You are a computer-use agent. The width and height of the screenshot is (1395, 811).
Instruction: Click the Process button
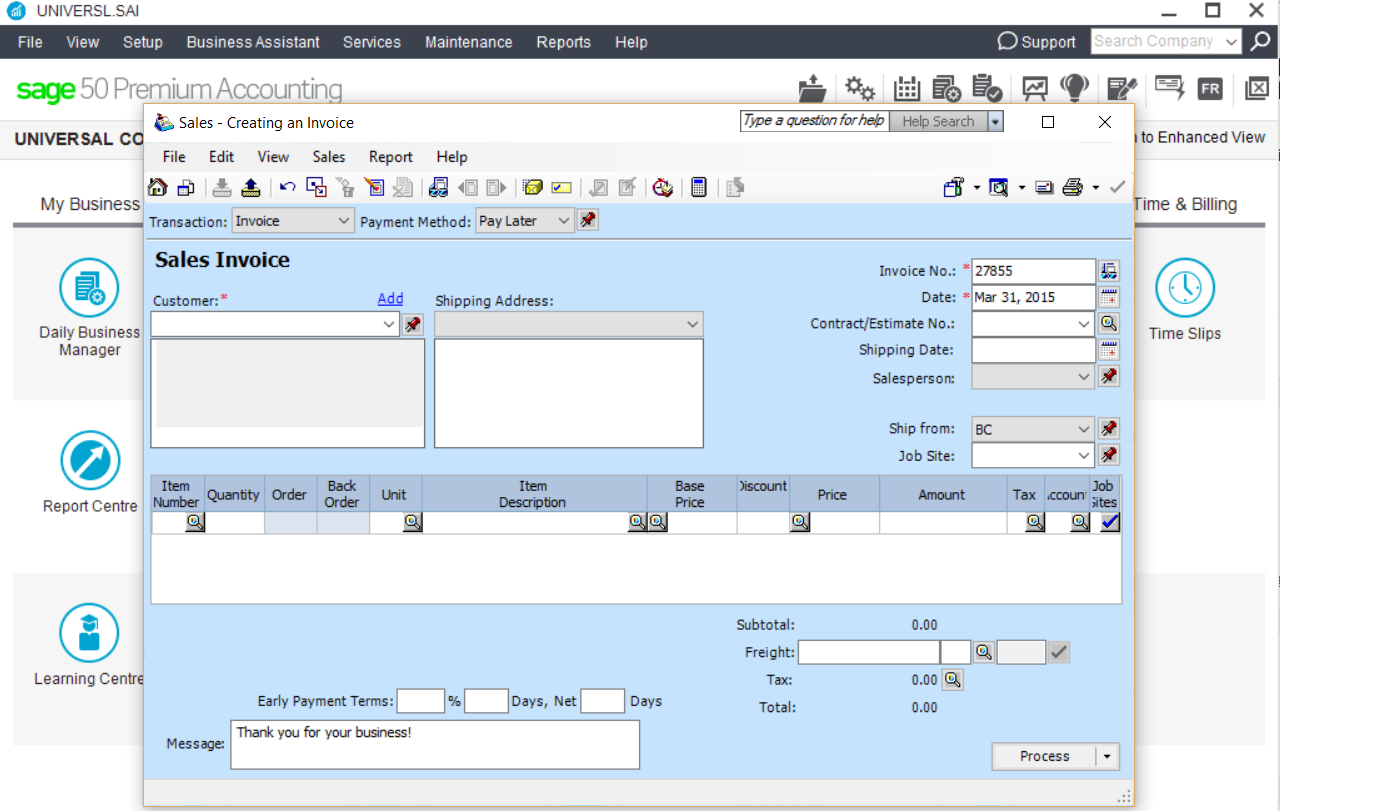pyautogui.click(x=1044, y=757)
